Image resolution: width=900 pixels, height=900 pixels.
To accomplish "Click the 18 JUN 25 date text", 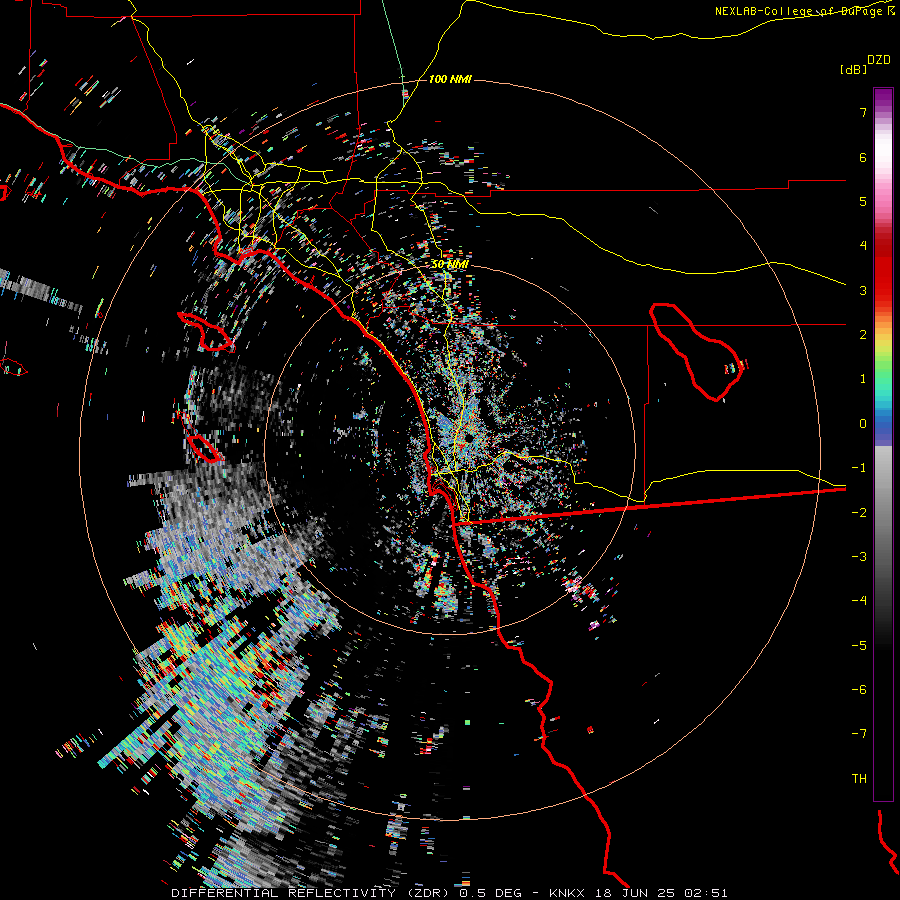I will click(633, 893).
